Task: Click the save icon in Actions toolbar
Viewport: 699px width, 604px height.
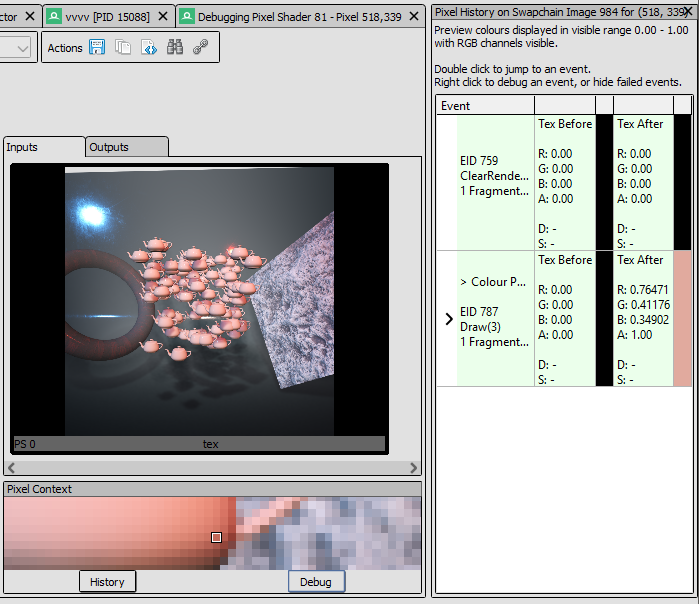Action: click(97, 47)
